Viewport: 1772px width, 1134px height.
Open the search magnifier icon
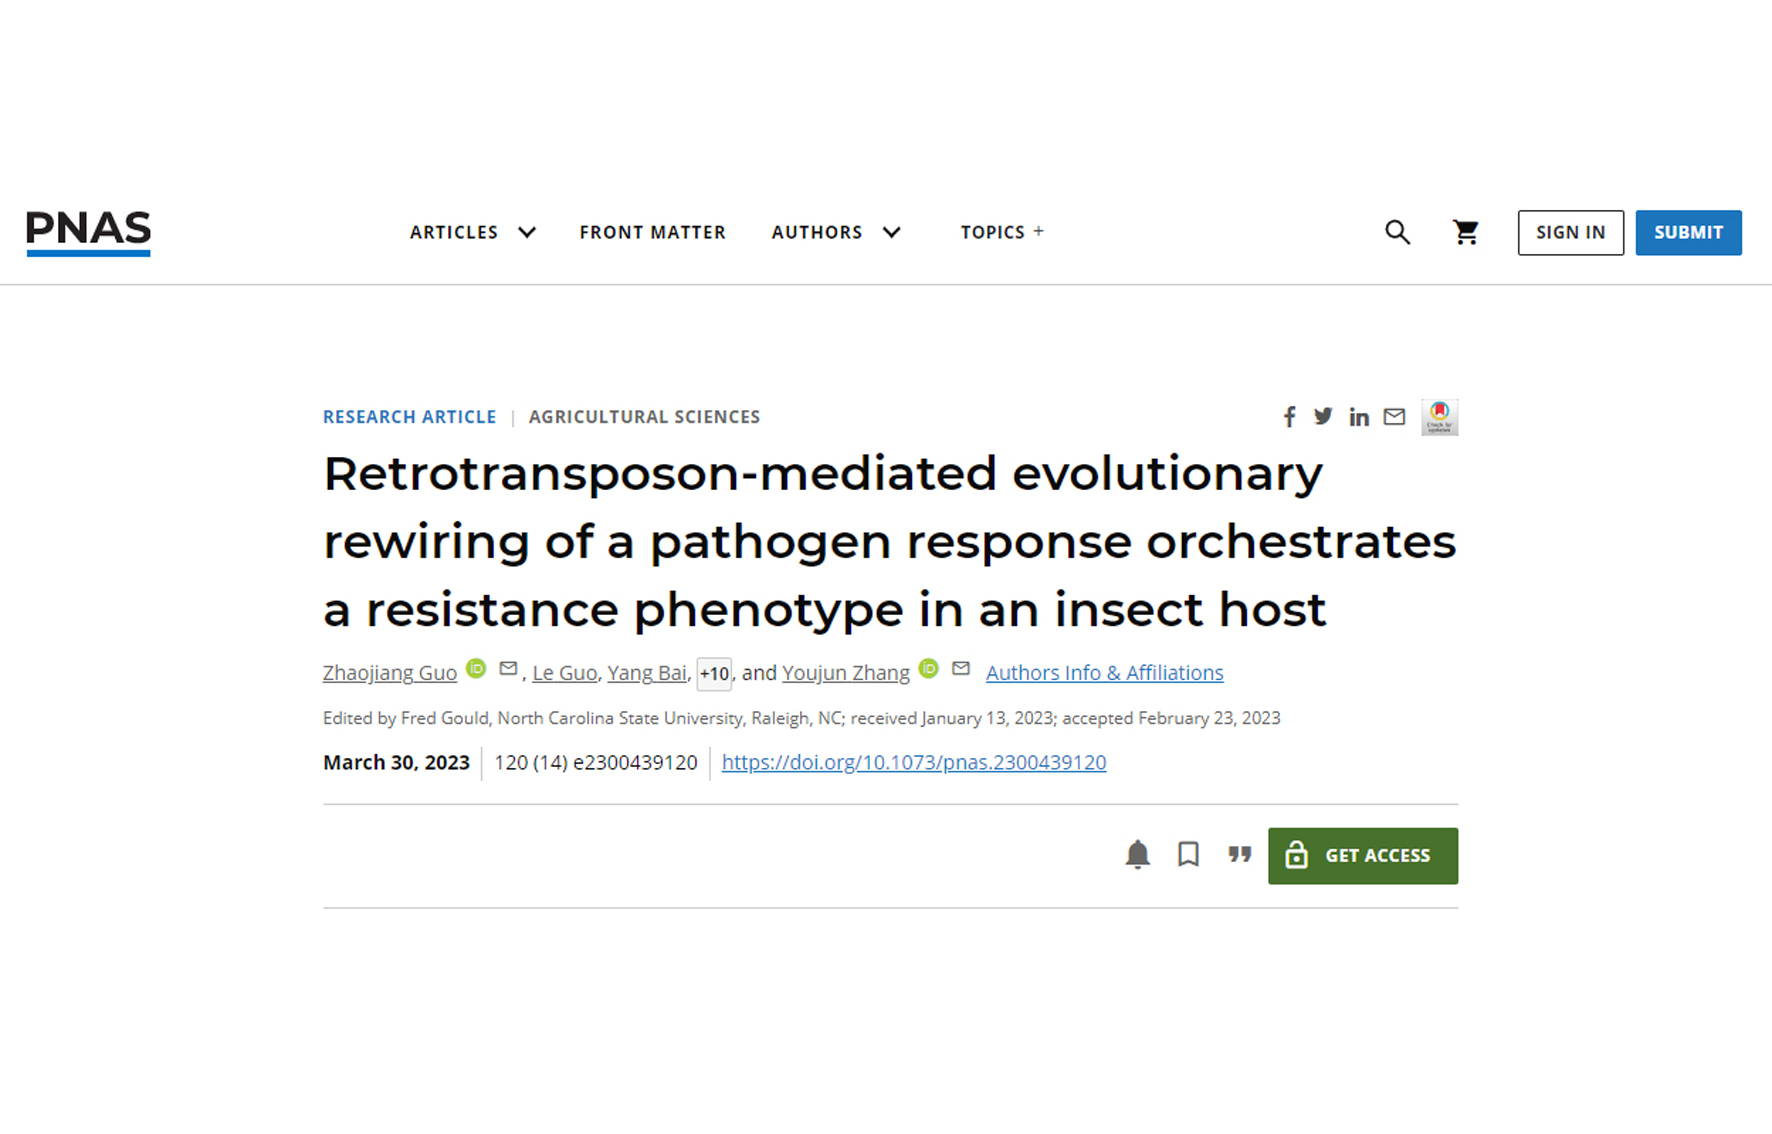point(1397,233)
